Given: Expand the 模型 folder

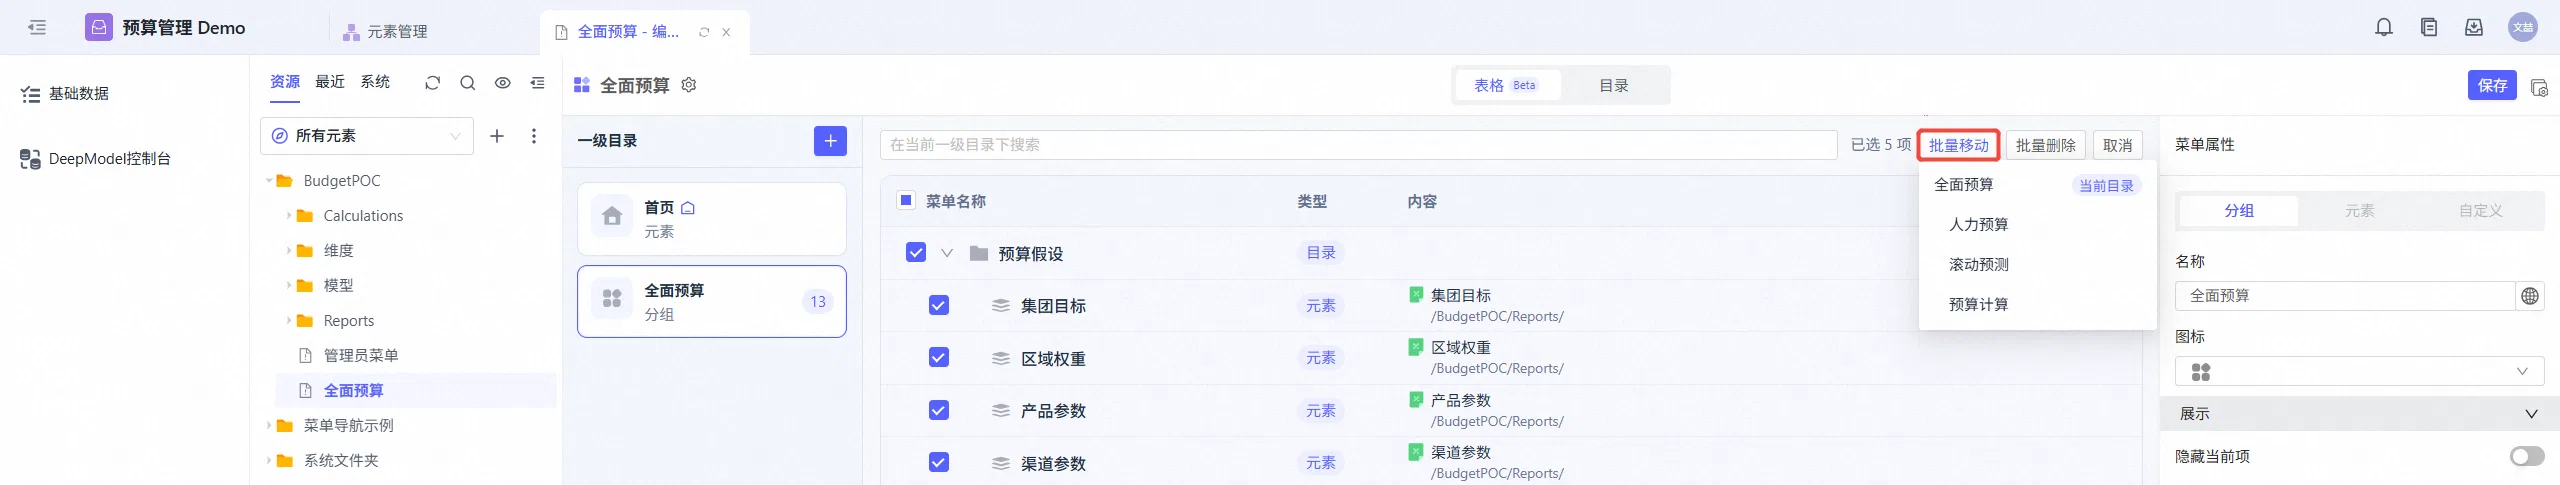Looking at the screenshot, I should (x=289, y=286).
